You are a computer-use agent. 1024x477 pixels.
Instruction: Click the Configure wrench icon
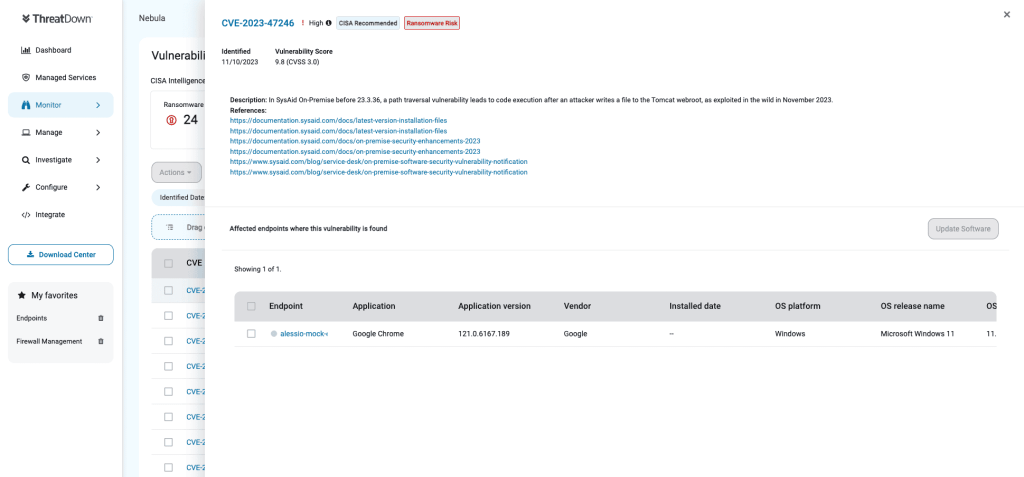[26, 188]
